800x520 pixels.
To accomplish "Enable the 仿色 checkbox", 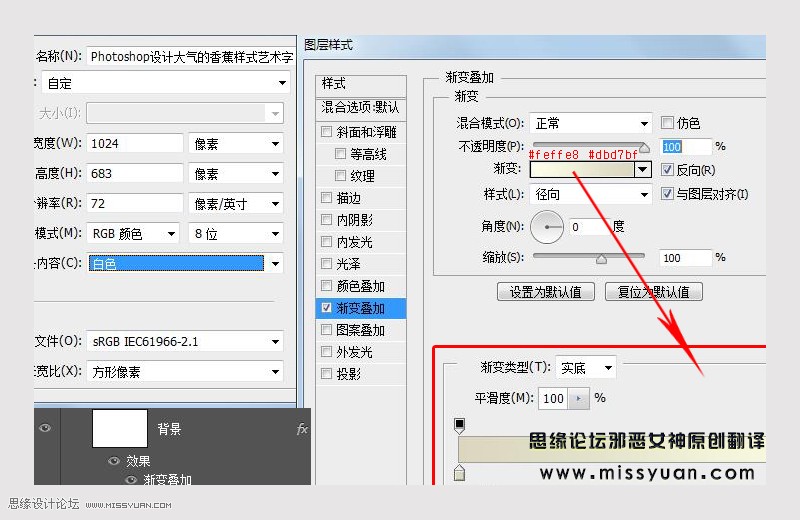I will tap(666, 122).
